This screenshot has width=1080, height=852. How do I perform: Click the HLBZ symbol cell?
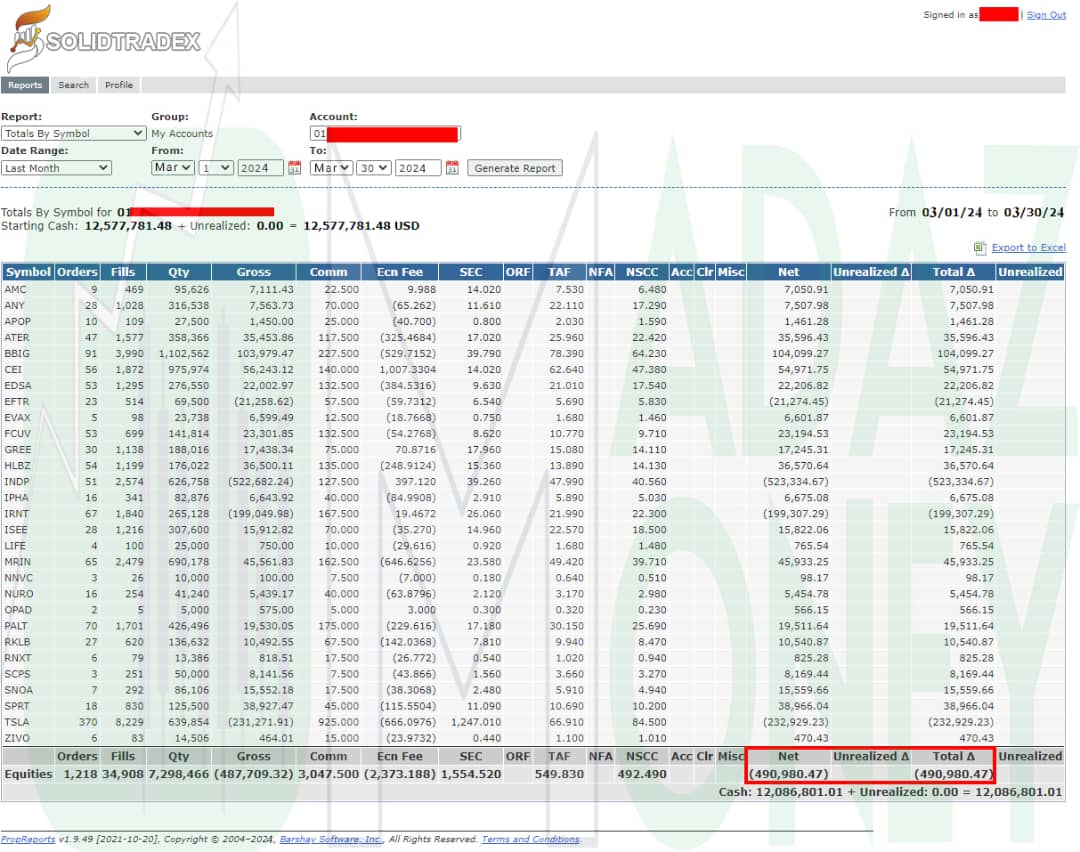point(17,466)
